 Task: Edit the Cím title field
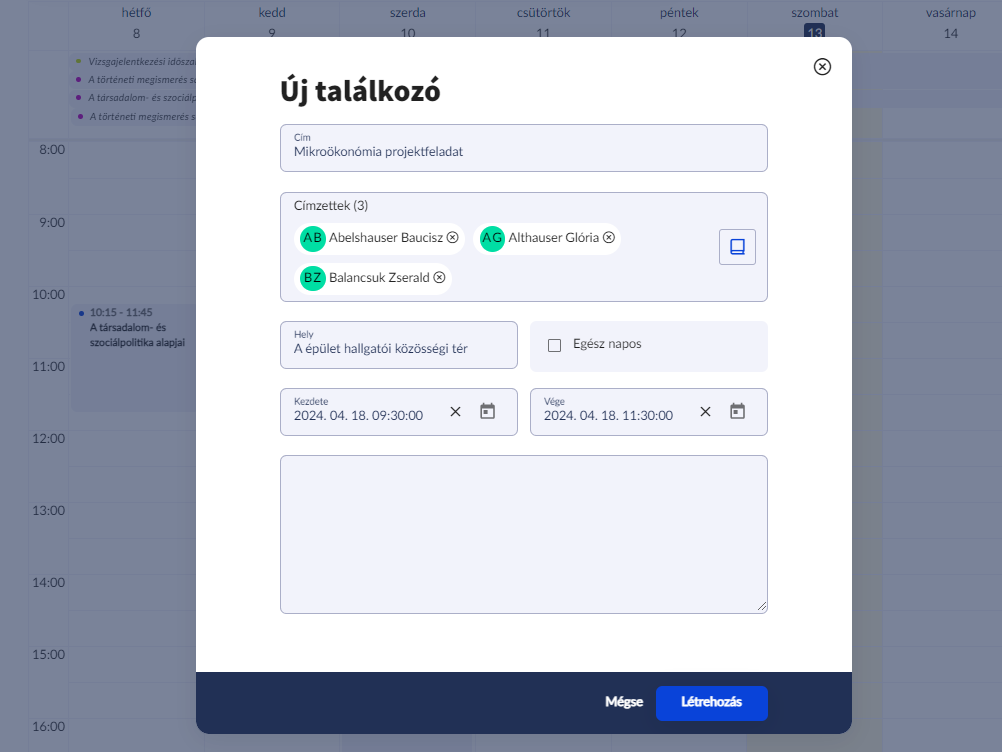[x=523, y=152]
